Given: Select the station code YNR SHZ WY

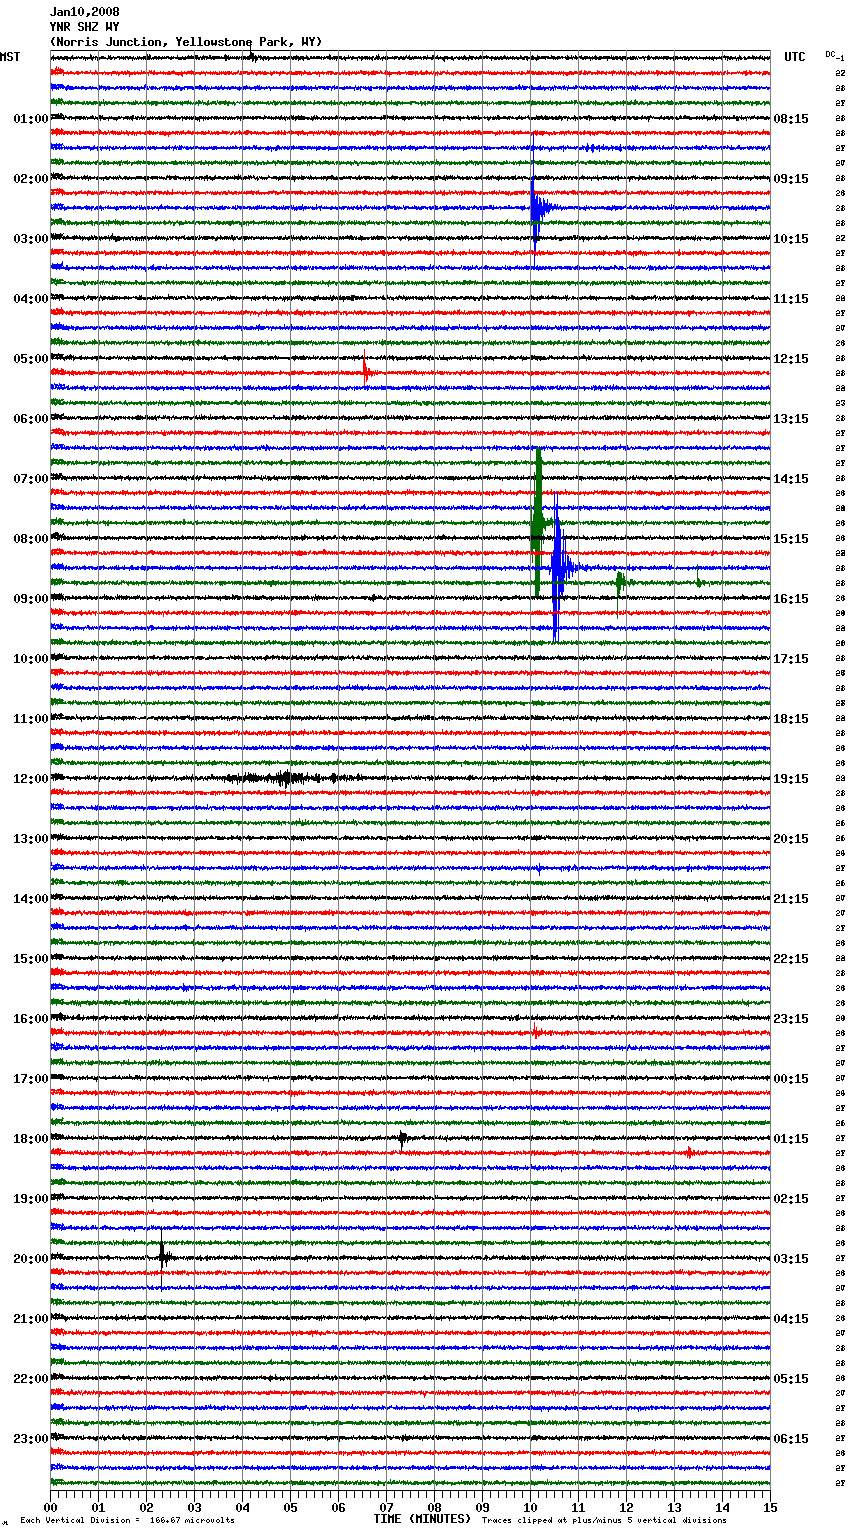Looking at the screenshot, I should coord(85,27).
